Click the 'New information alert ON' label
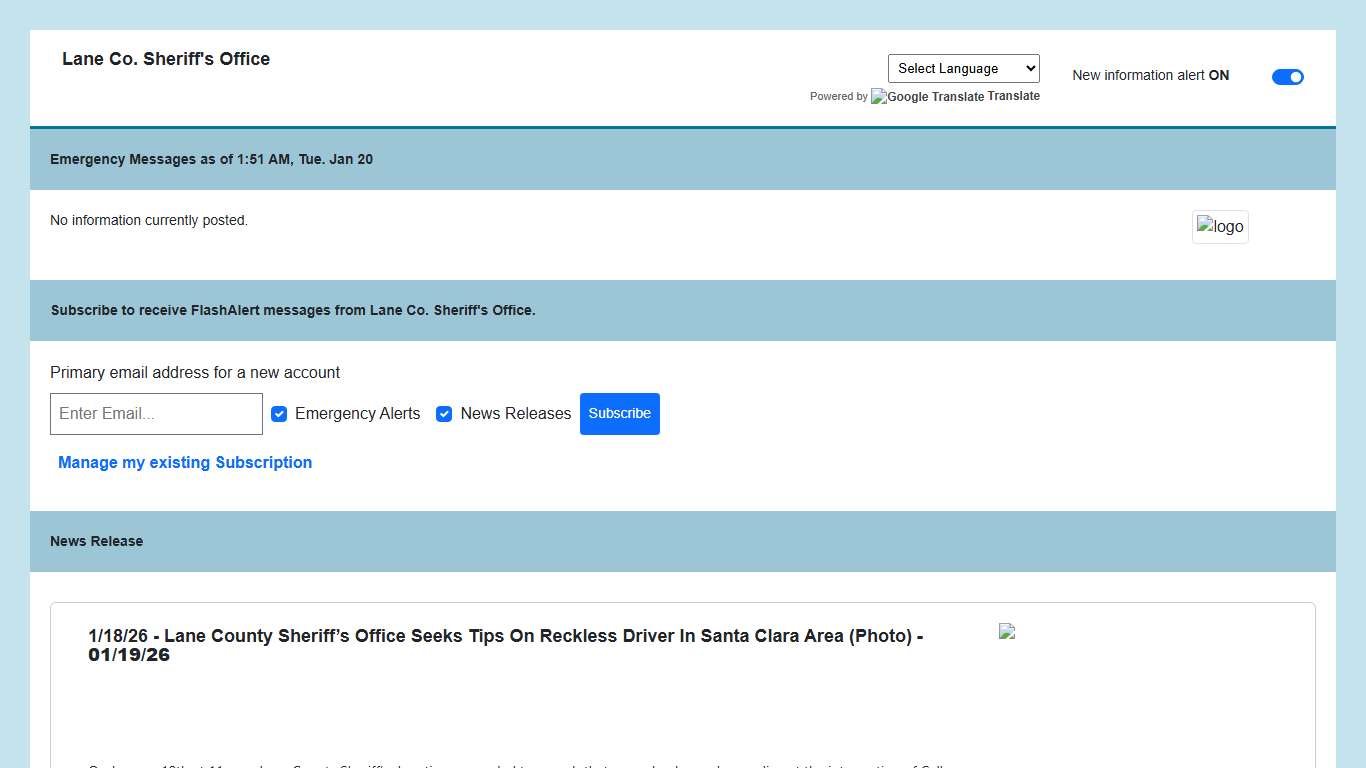1366x768 pixels. 1150,76
